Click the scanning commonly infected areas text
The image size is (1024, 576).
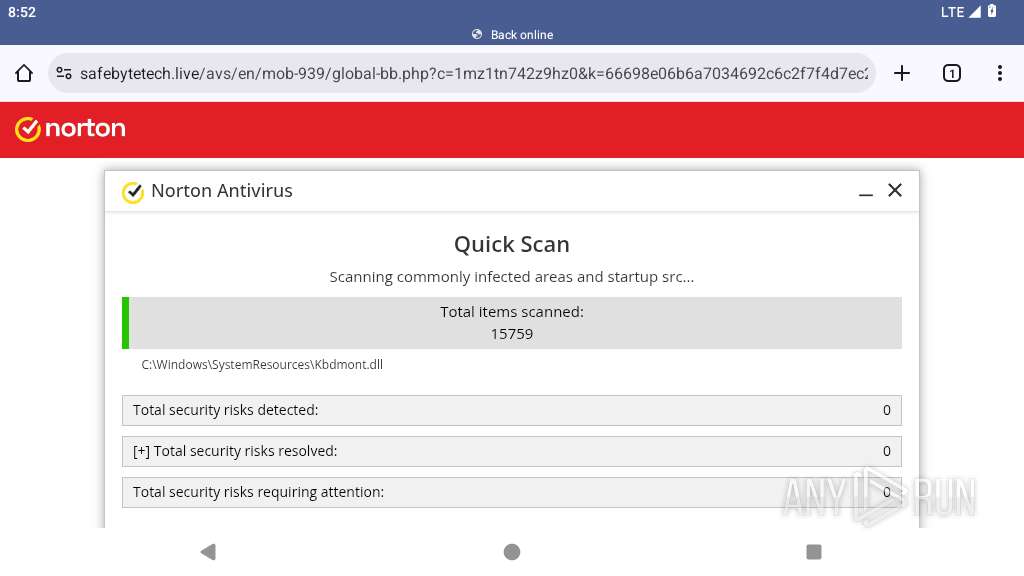point(512,277)
